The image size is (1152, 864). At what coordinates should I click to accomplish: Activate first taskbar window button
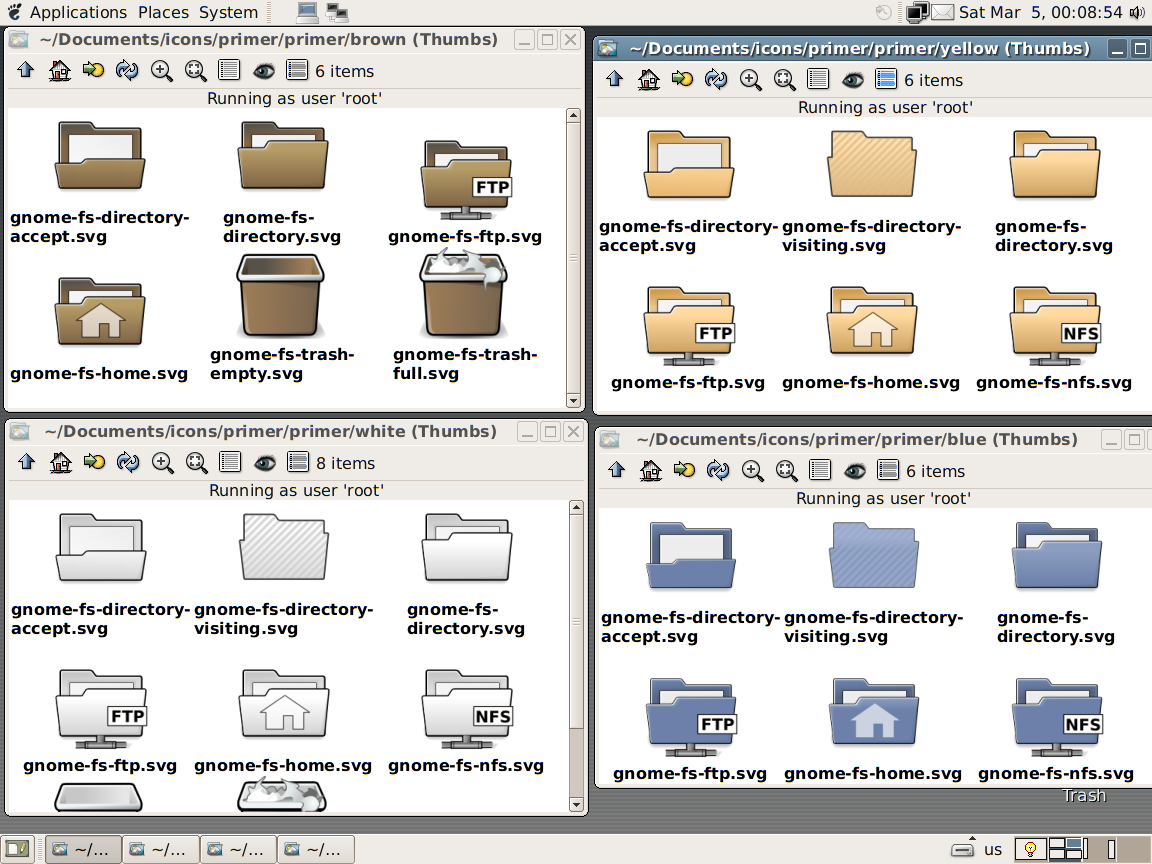pos(83,849)
